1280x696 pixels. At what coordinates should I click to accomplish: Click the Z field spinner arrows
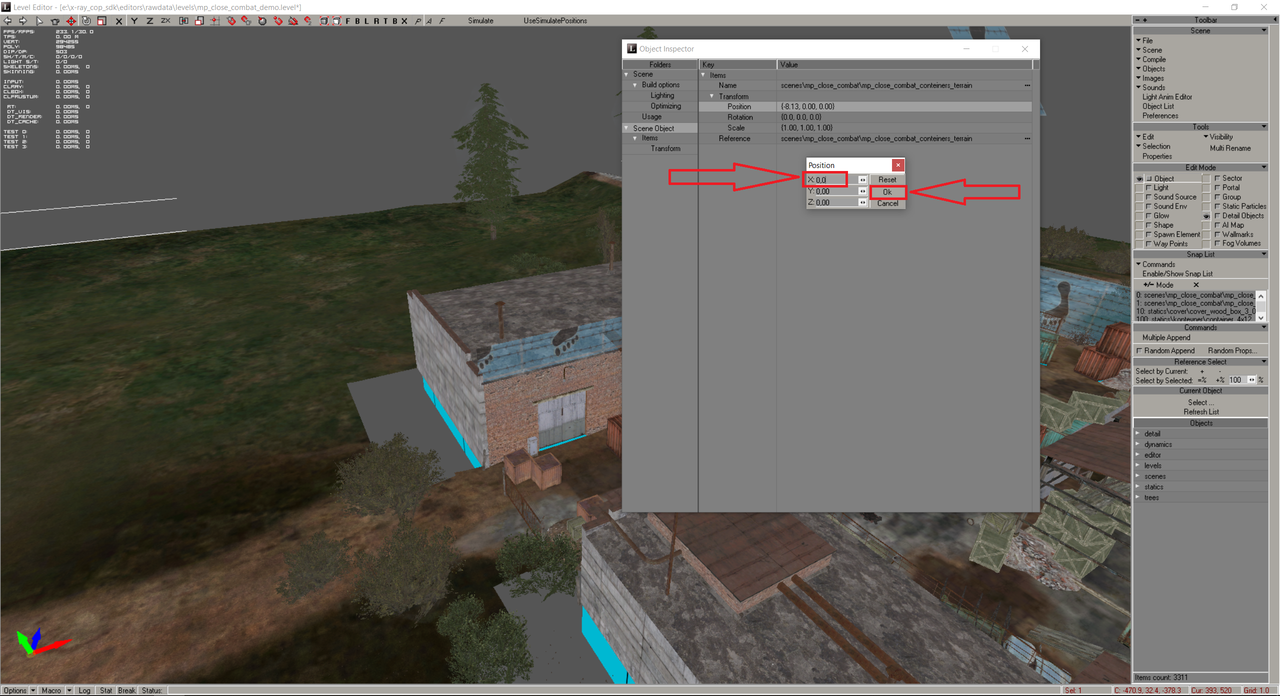pos(863,202)
